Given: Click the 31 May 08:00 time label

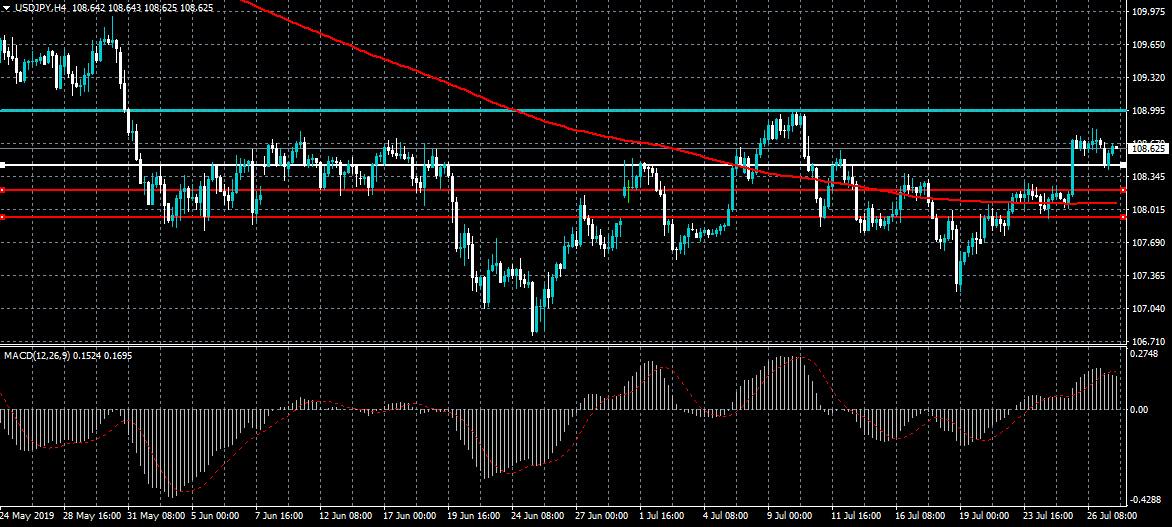Looking at the screenshot, I should 156,517.
